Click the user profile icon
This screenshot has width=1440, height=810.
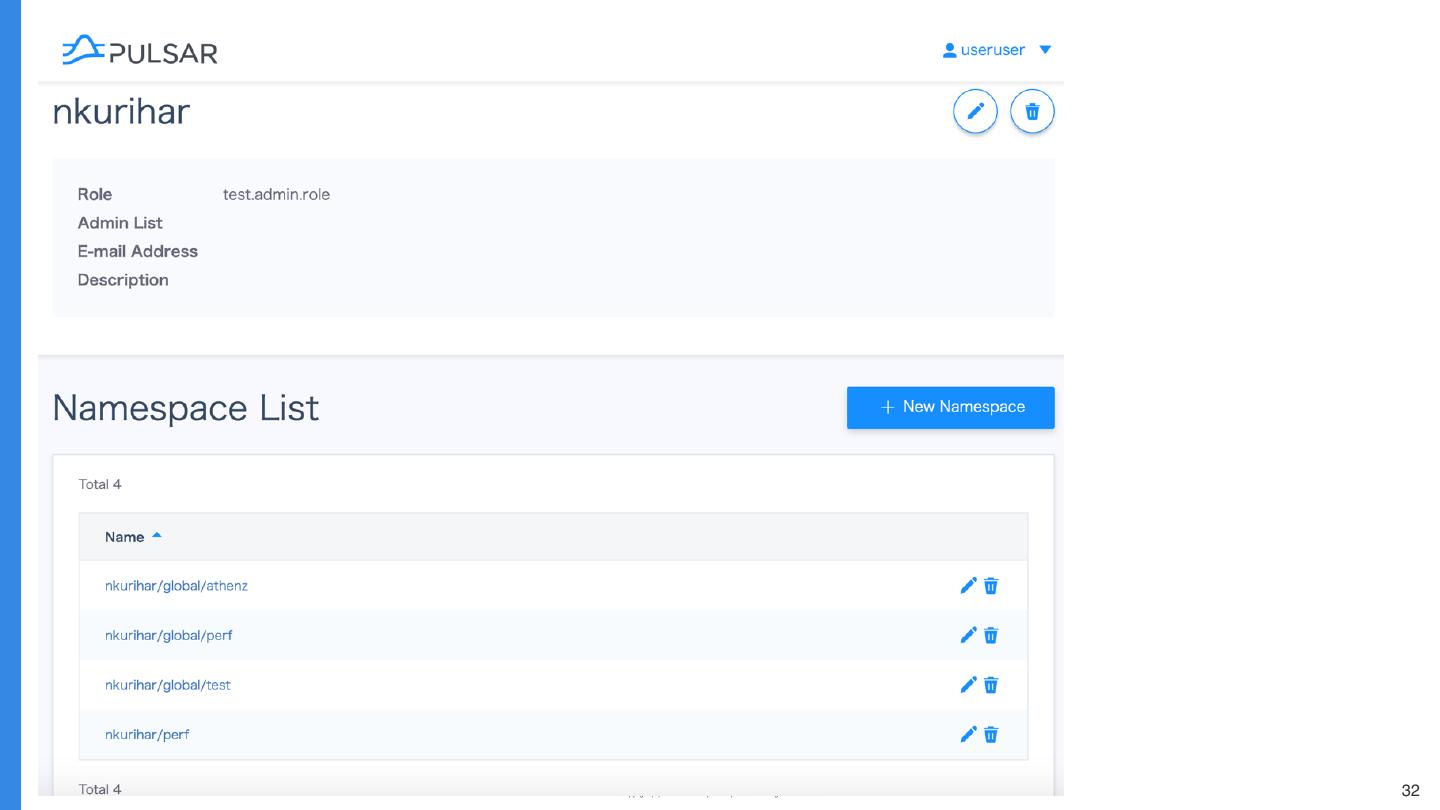point(950,50)
